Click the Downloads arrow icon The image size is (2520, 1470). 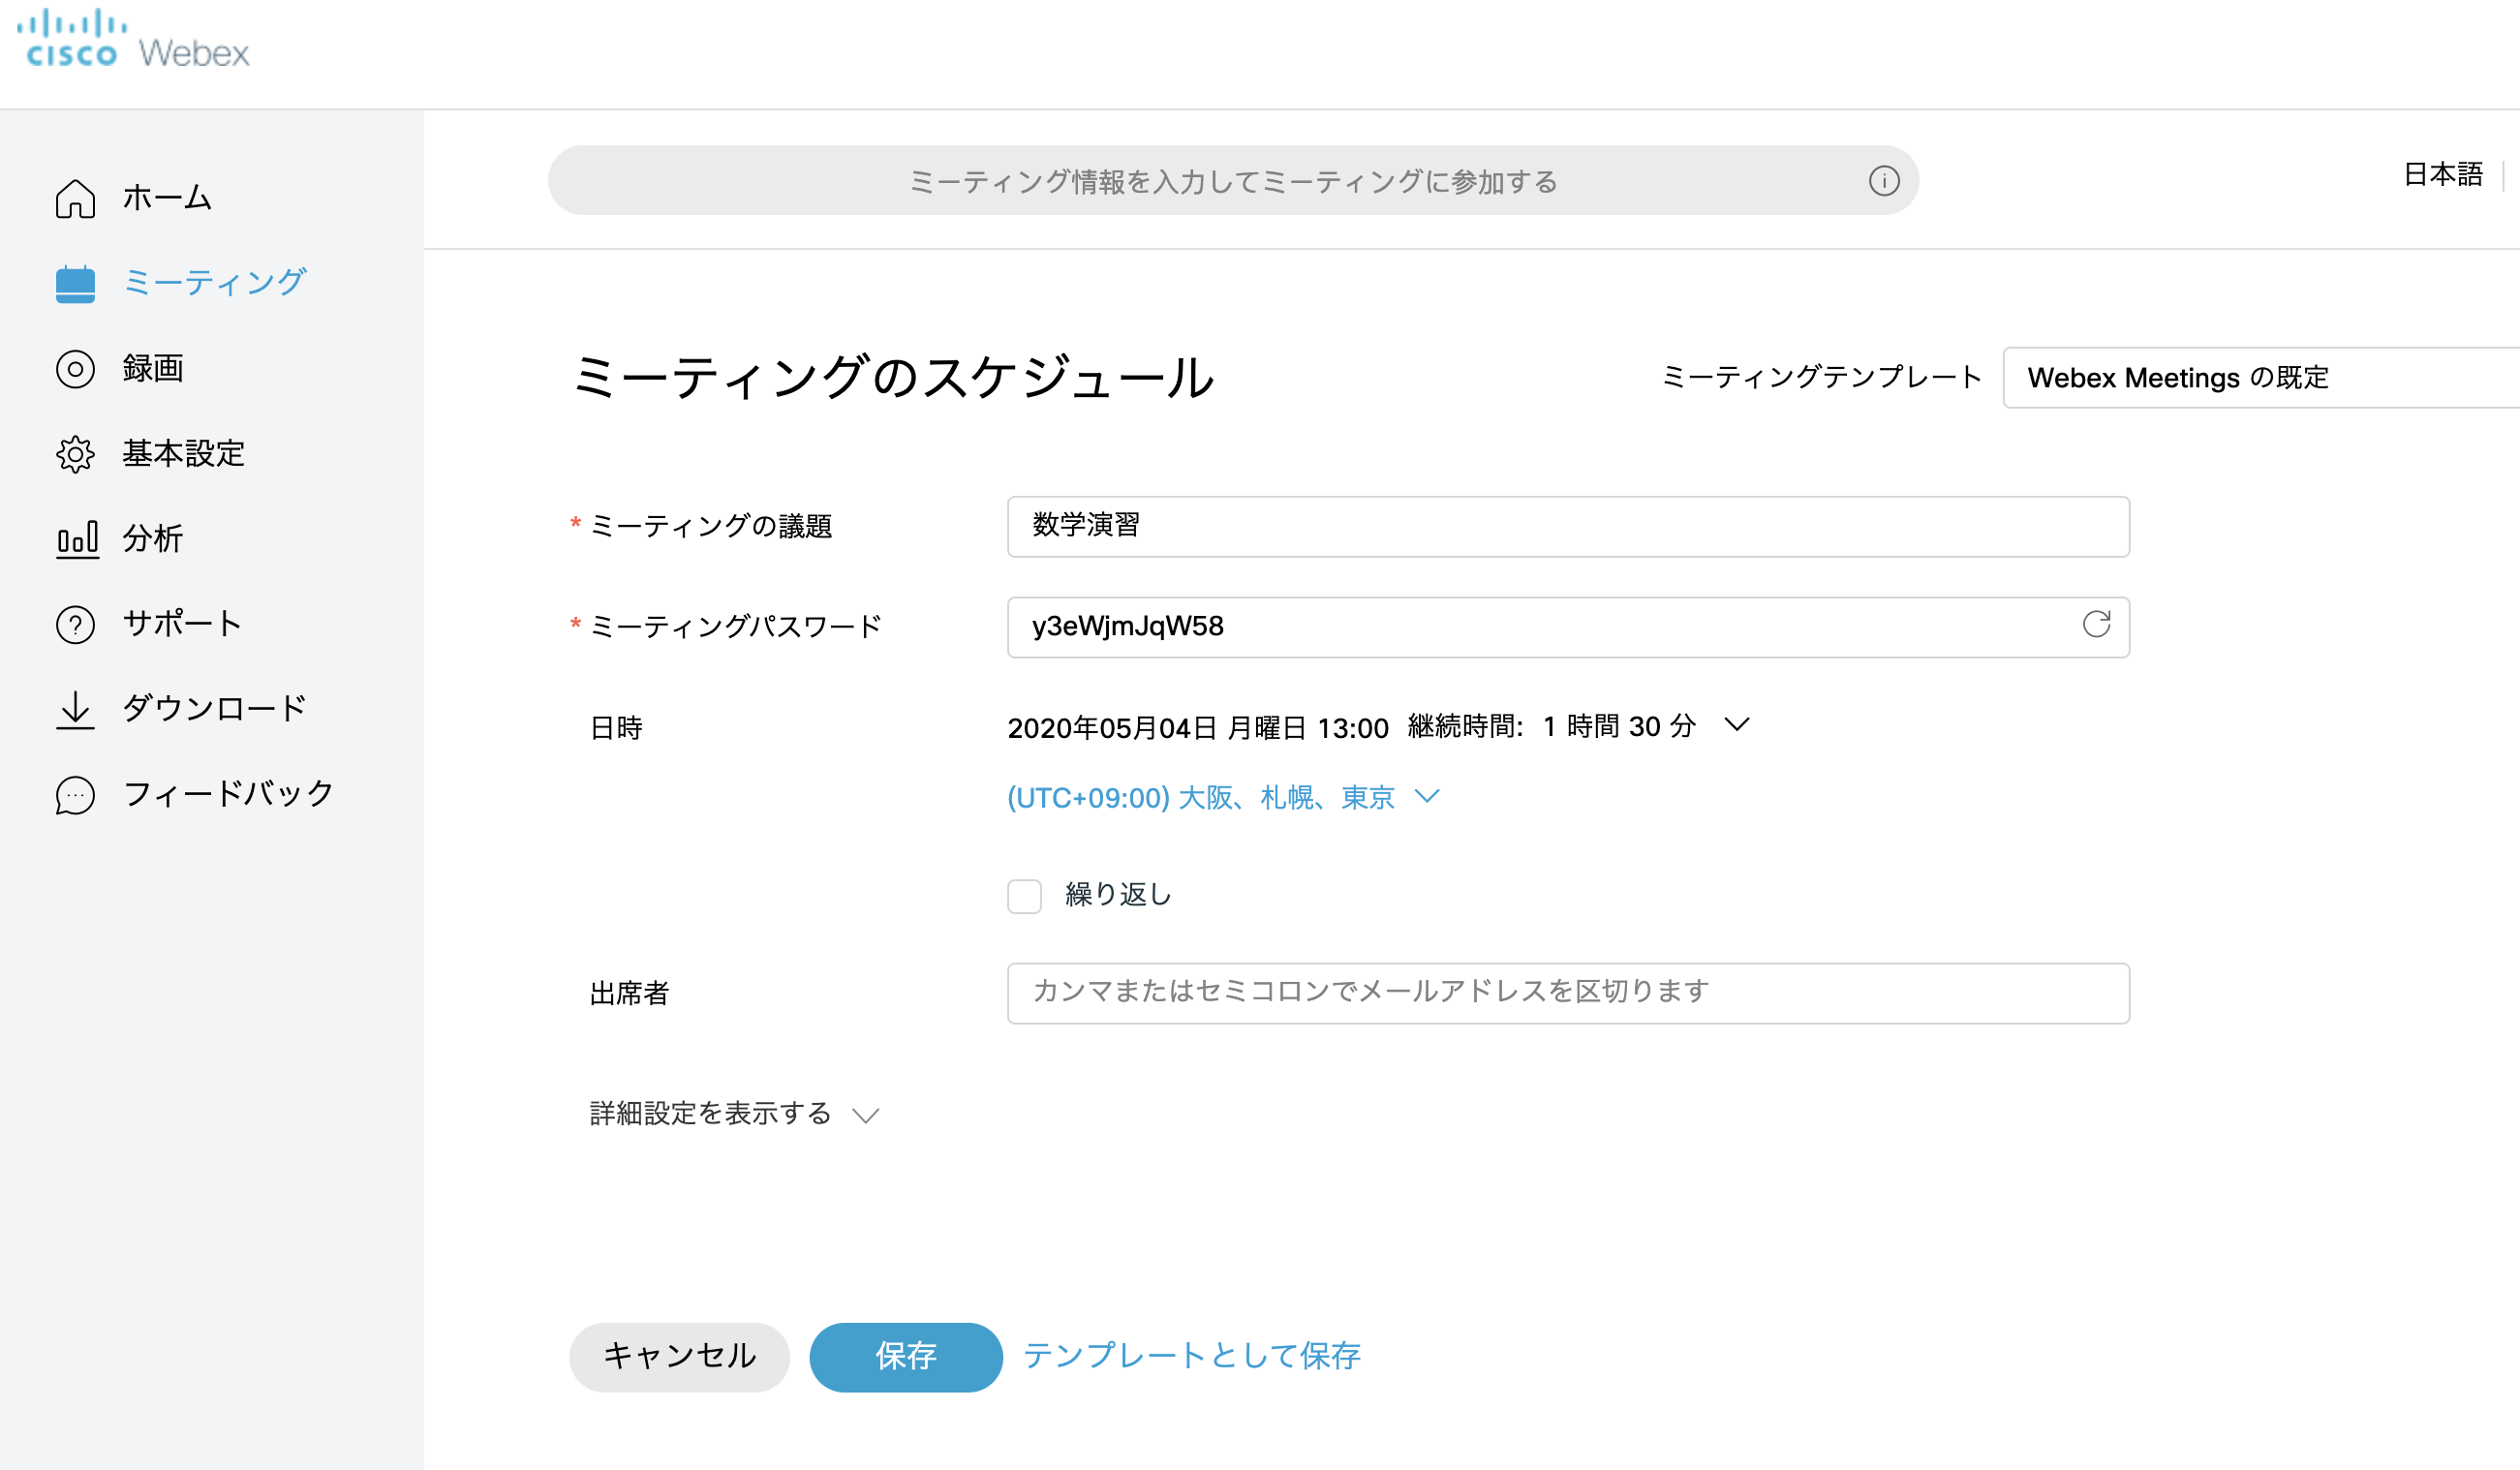[x=75, y=709]
